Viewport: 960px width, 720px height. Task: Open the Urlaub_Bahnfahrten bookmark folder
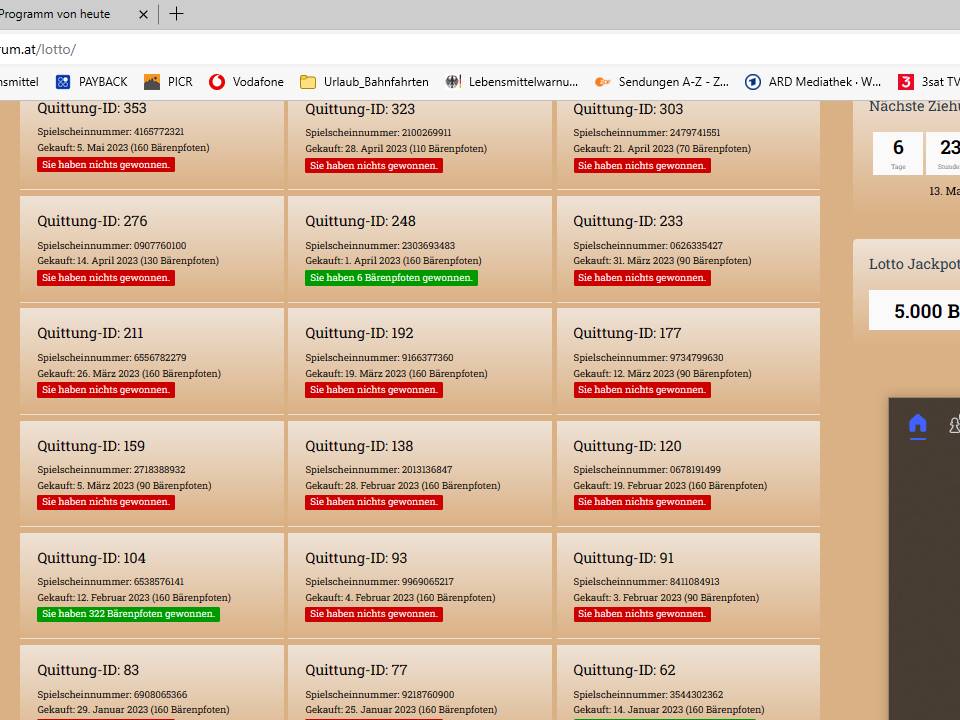tap(364, 82)
